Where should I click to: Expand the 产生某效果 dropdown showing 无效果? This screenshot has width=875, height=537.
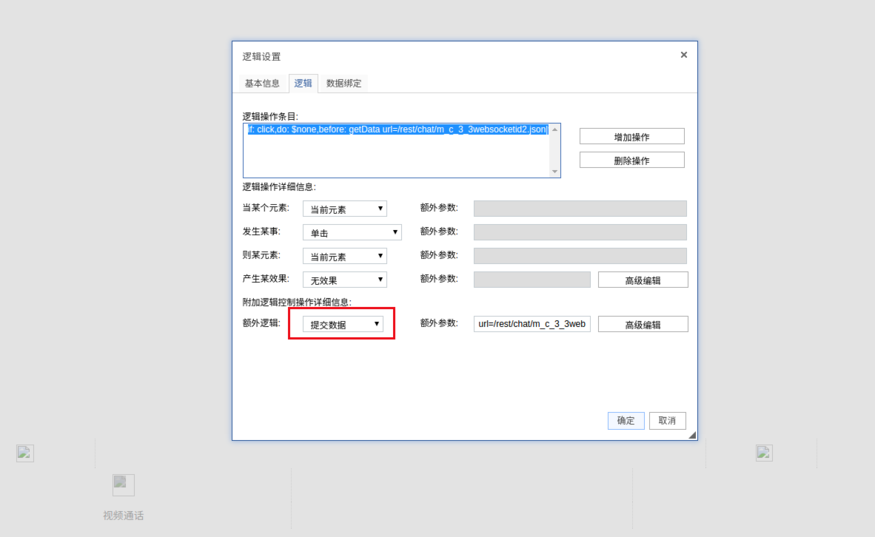(x=345, y=280)
